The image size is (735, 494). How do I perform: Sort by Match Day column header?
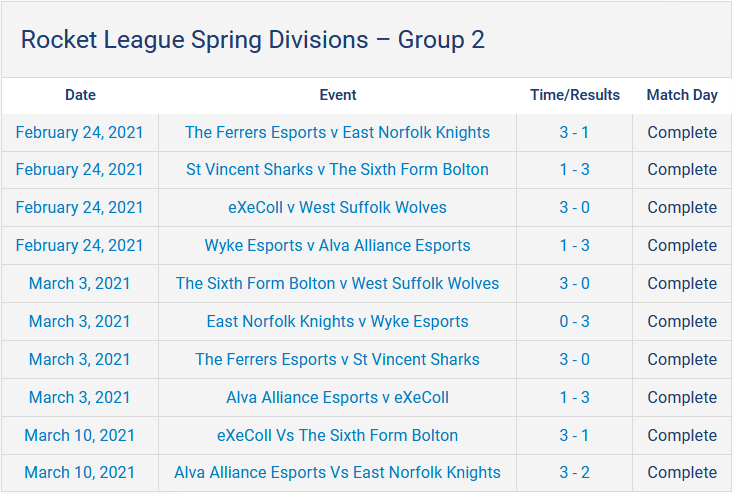682,95
